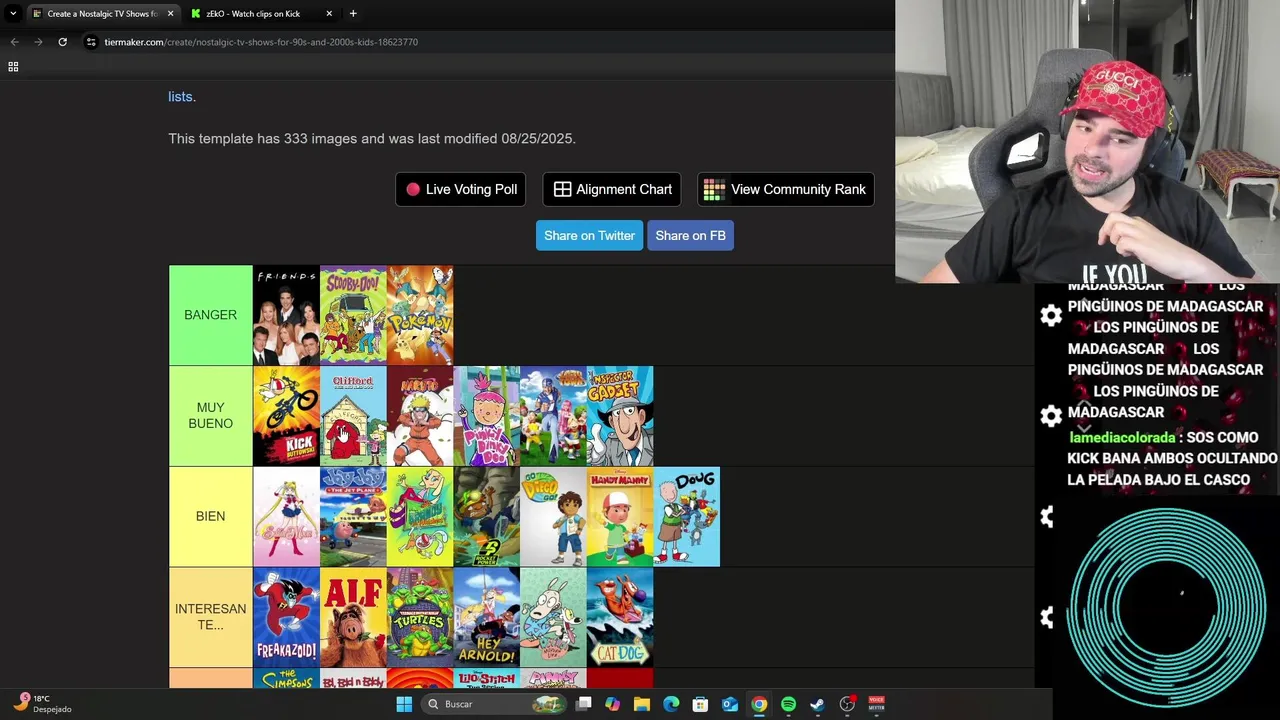
Task: Open File Explorer from the taskbar
Action: pyautogui.click(x=642, y=704)
